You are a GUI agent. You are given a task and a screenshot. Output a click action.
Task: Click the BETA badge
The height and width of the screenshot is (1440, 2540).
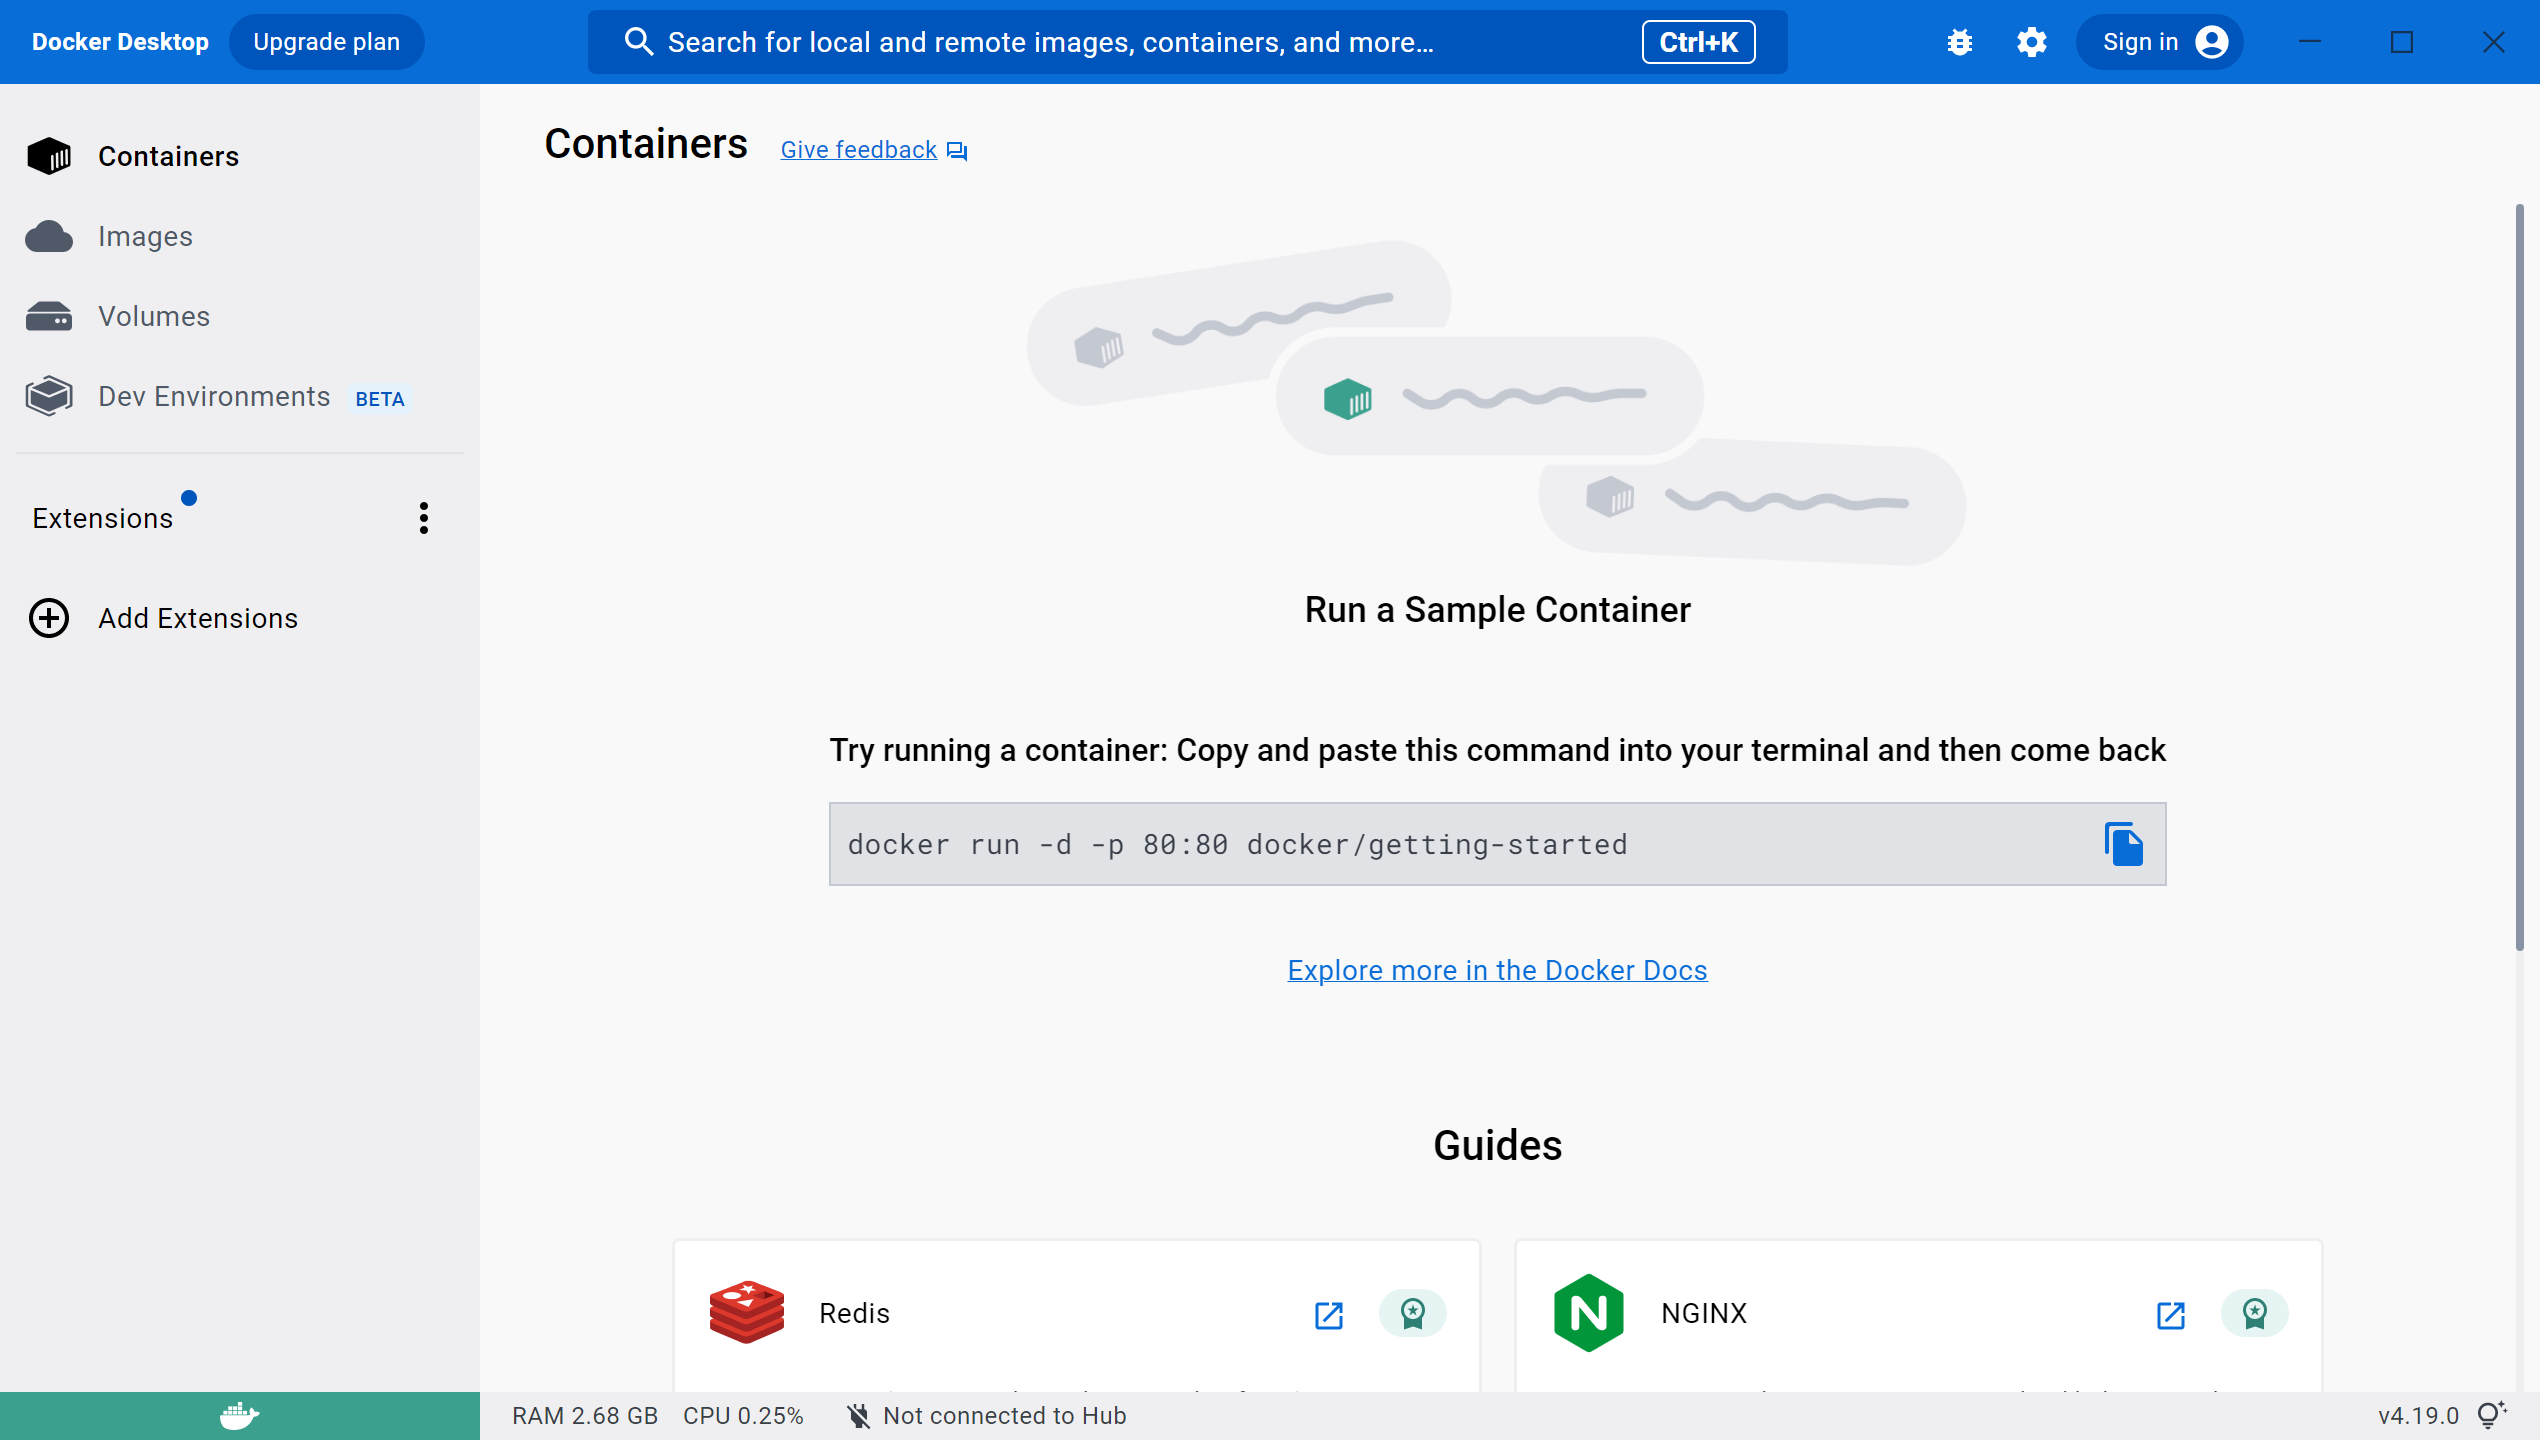pos(380,399)
